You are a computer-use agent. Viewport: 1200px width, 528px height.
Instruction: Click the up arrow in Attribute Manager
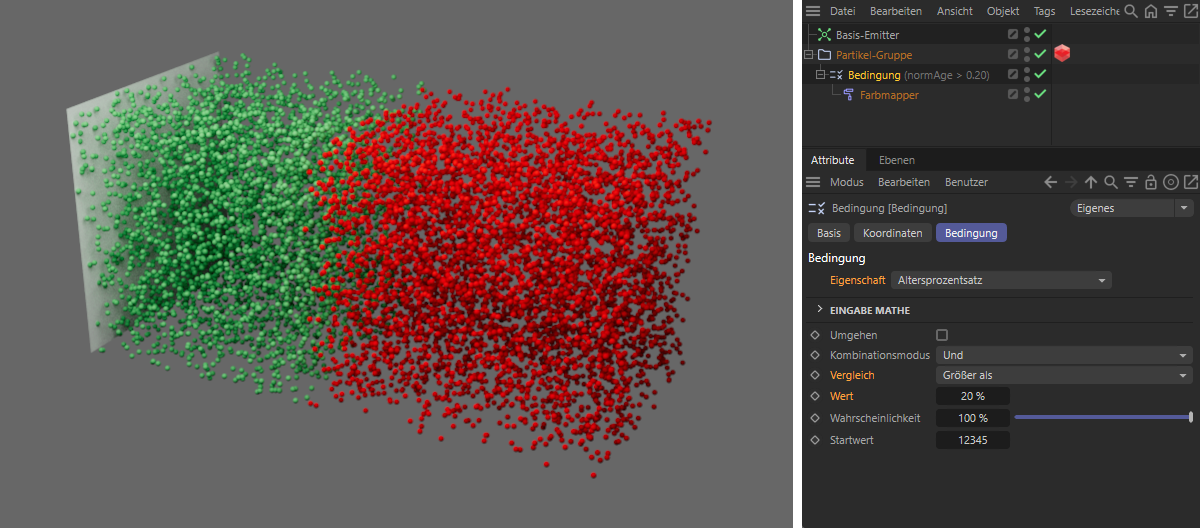click(x=1091, y=182)
